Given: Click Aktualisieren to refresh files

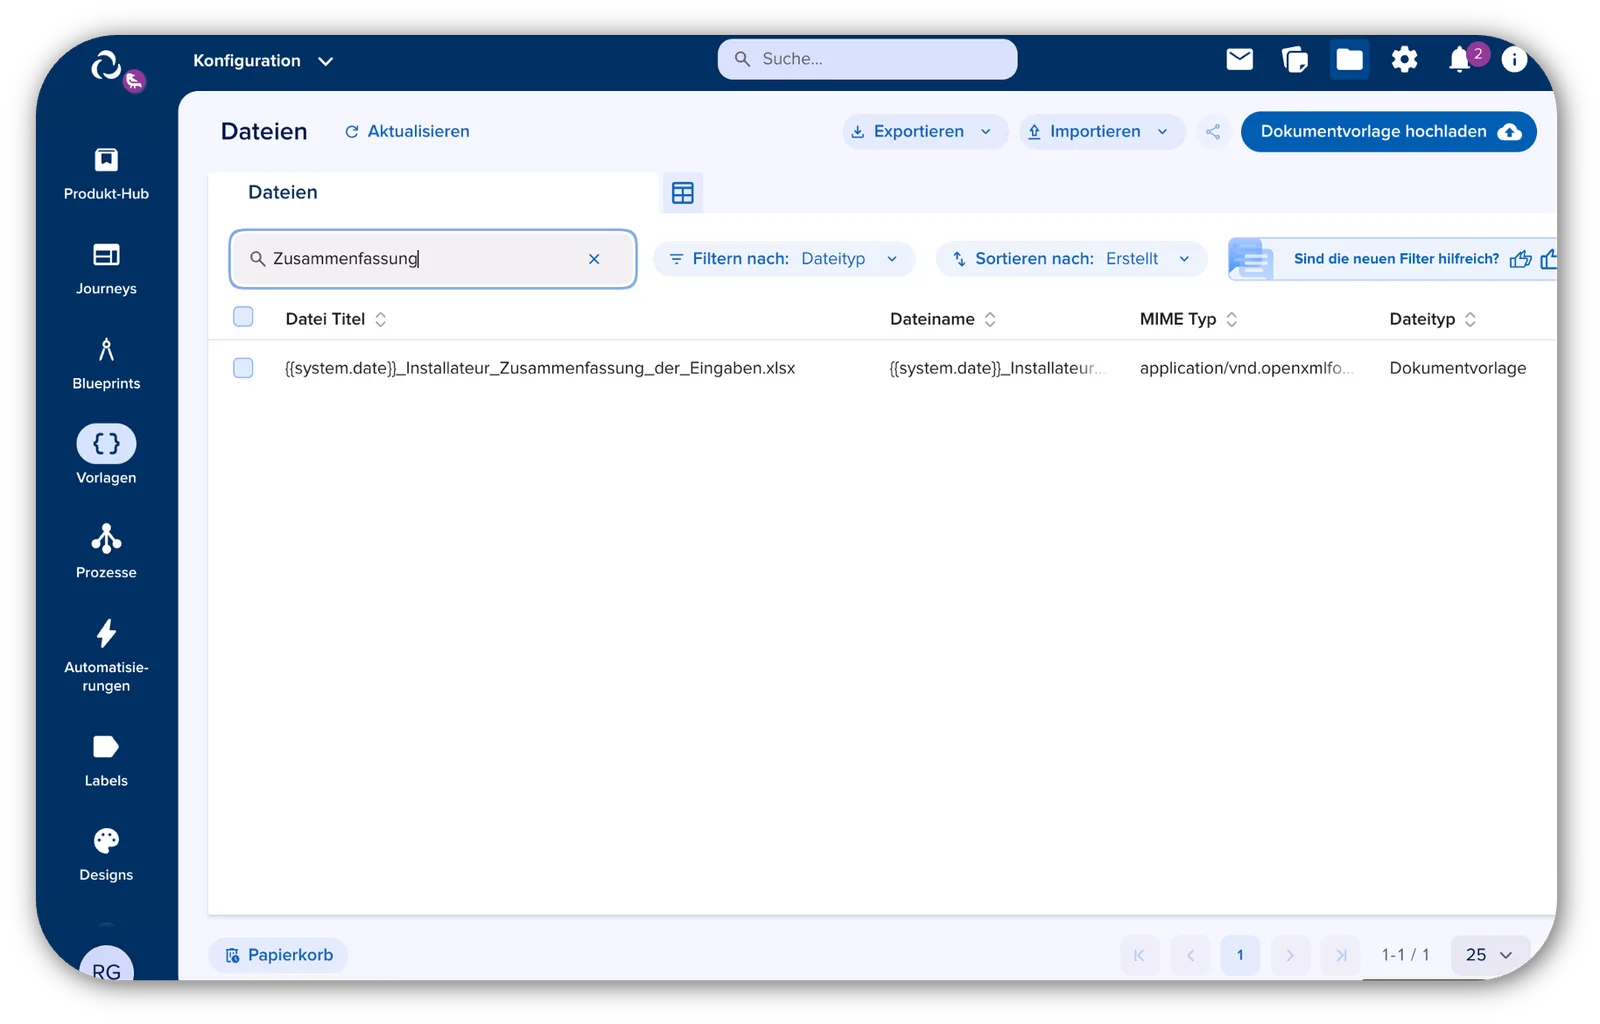Looking at the screenshot, I should 407,132.
